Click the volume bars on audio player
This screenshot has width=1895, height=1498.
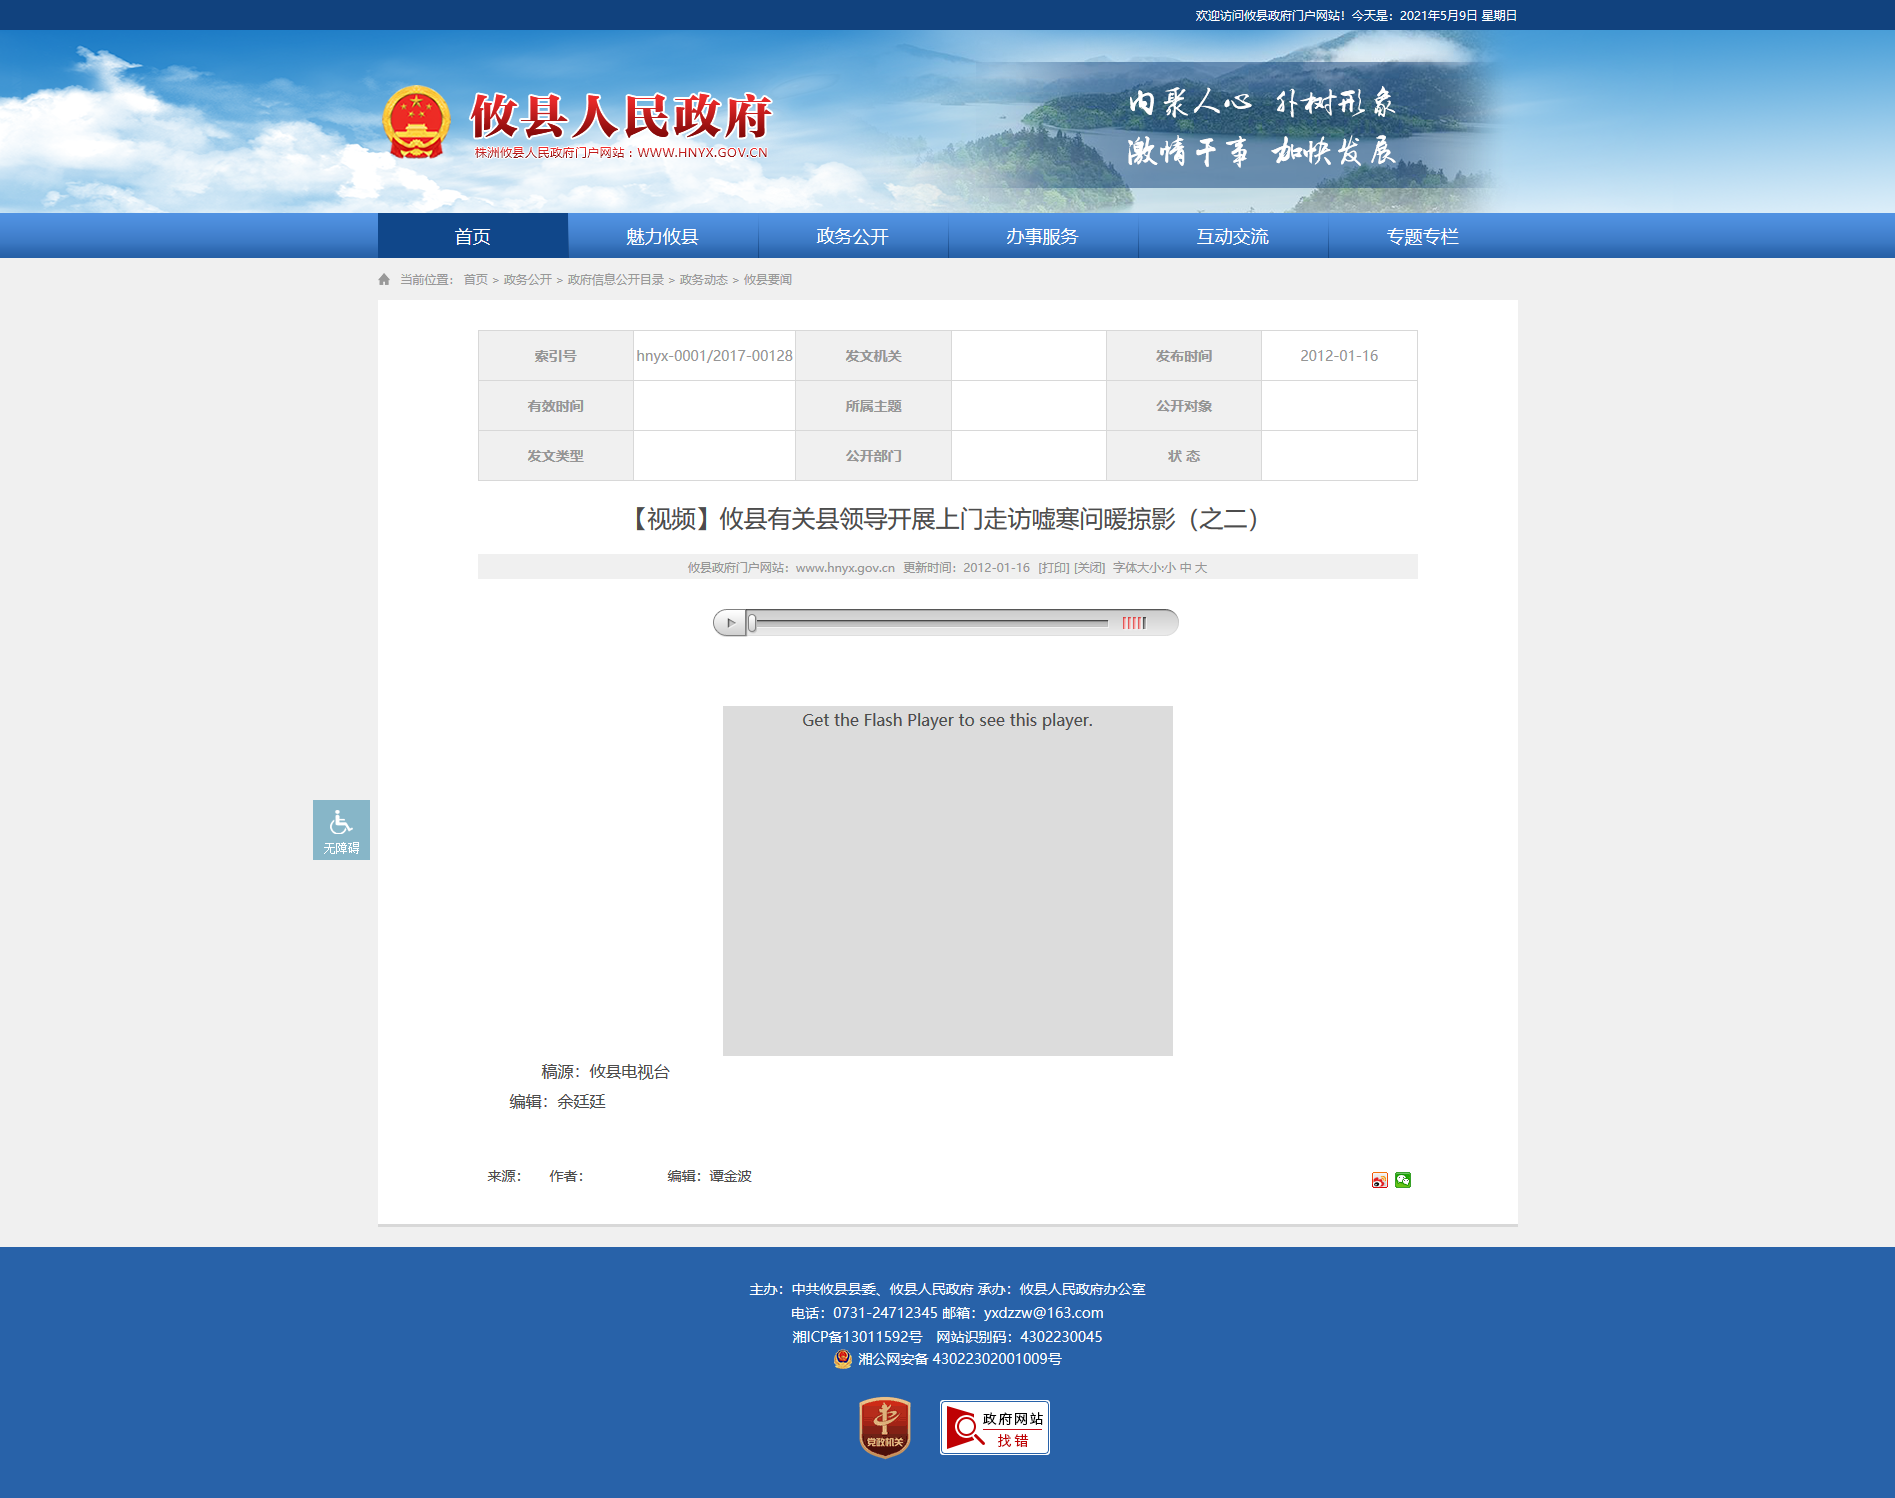[x=1134, y=623]
